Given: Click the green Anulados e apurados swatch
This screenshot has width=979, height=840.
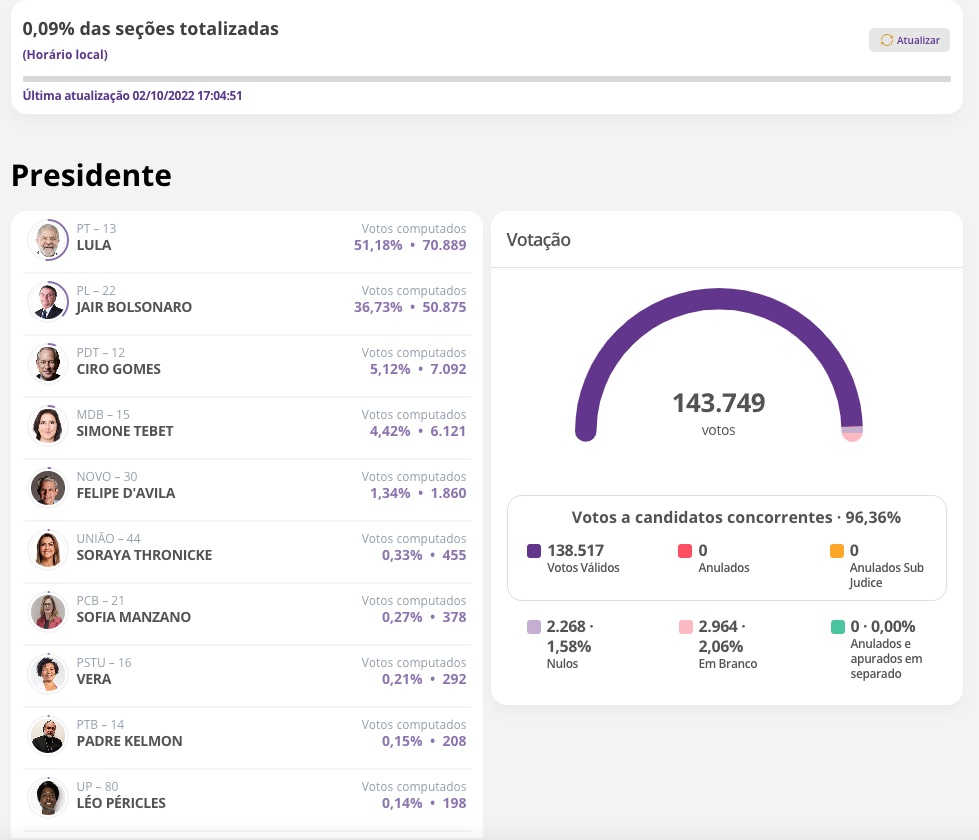Looking at the screenshot, I should pos(837,627).
